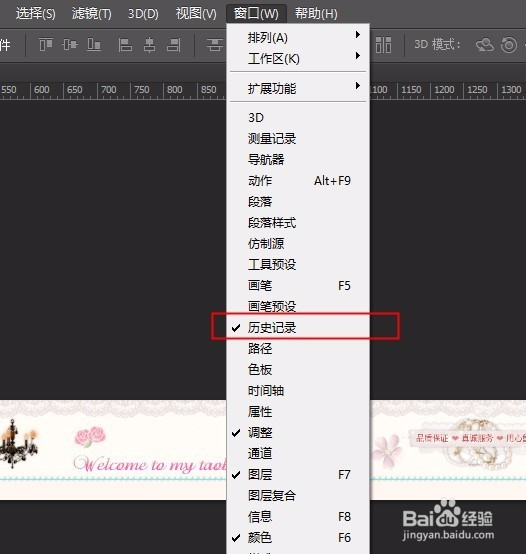Choose 画笔 from the window menu
526x554 pixels.
298,285
